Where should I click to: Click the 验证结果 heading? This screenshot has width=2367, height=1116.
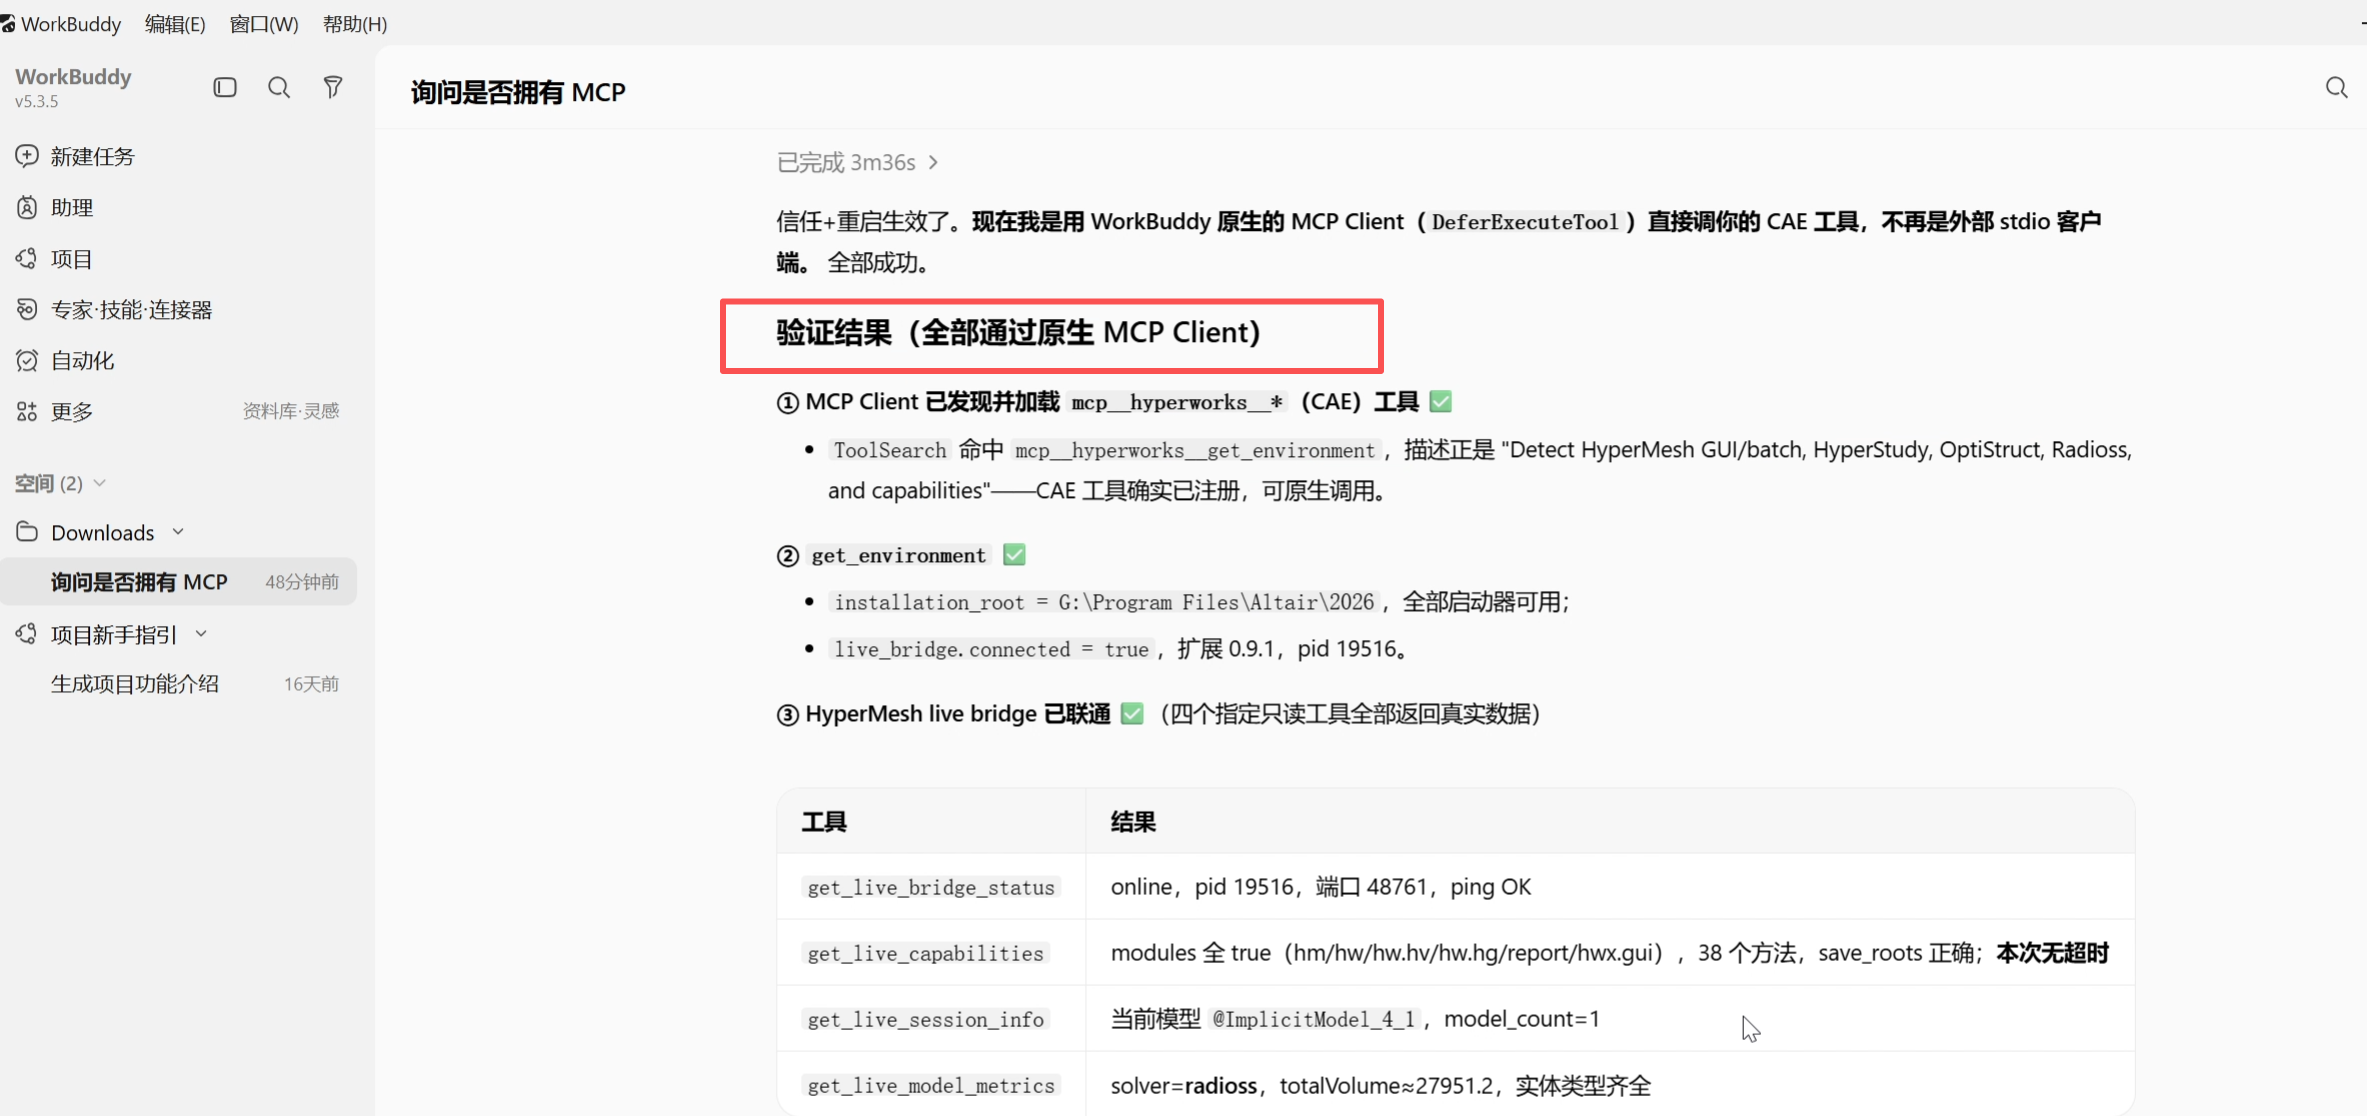[1018, 332]
